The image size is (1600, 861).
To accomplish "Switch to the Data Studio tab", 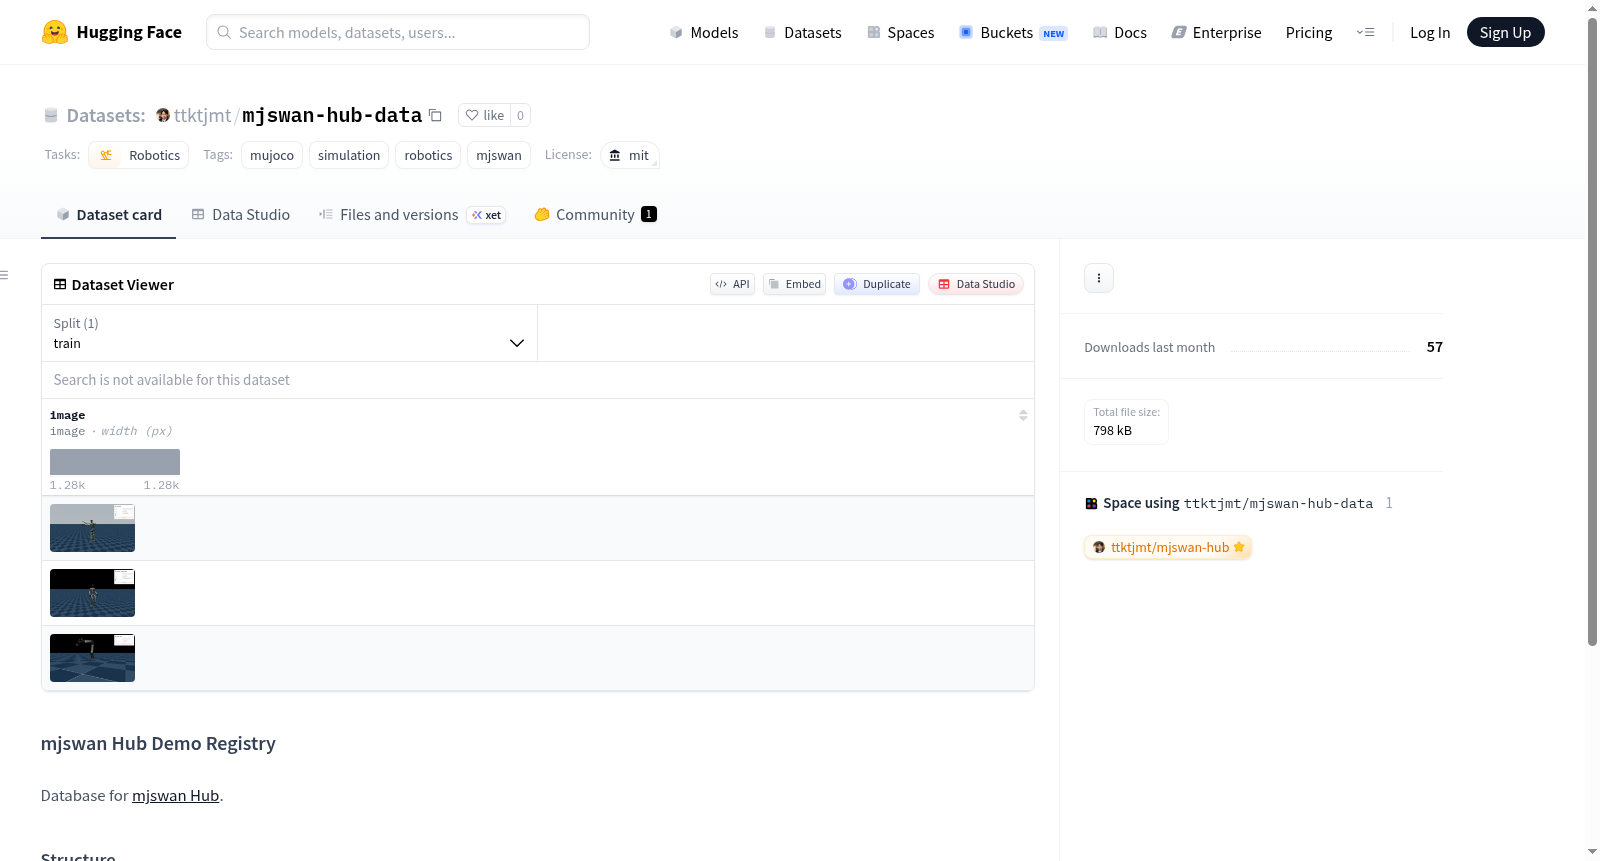I will pyautogui.click(x=241, y=214).
